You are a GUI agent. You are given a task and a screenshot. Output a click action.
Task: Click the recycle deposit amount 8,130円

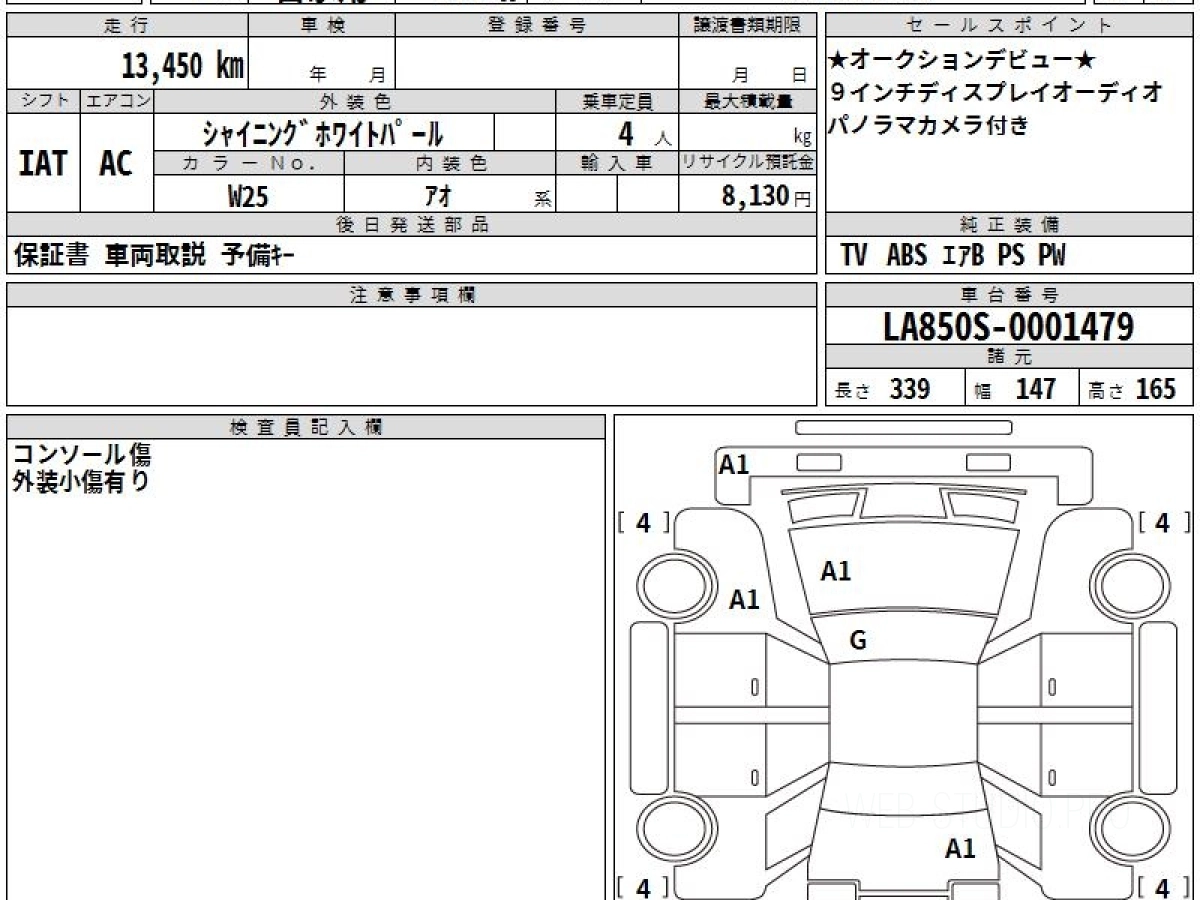coord(766,196)
